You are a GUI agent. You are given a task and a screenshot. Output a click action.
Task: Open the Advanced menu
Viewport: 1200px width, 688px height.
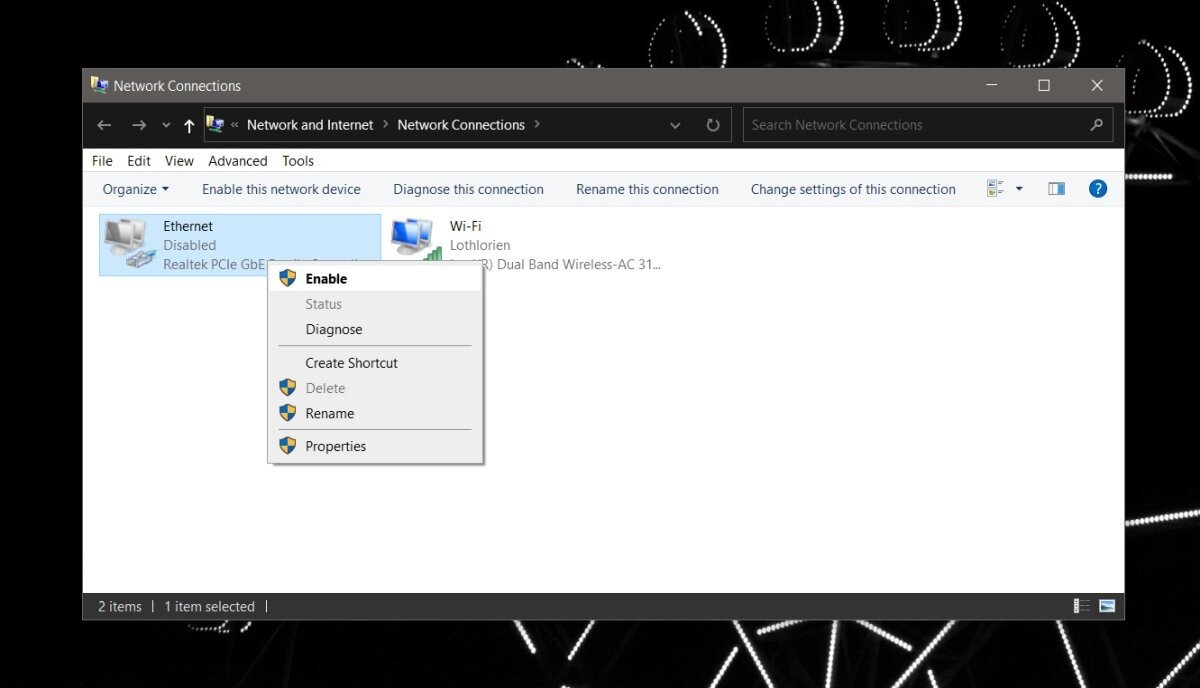(x=237, y=160)
